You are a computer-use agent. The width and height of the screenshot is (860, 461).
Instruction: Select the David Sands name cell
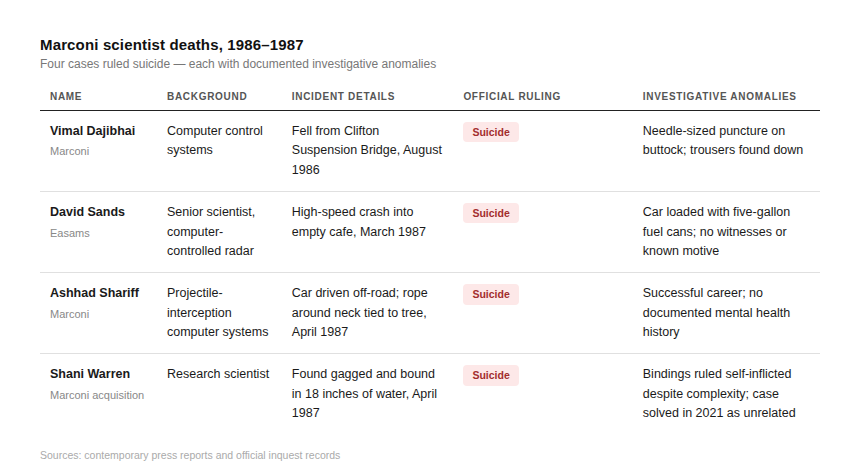(87, 212)
